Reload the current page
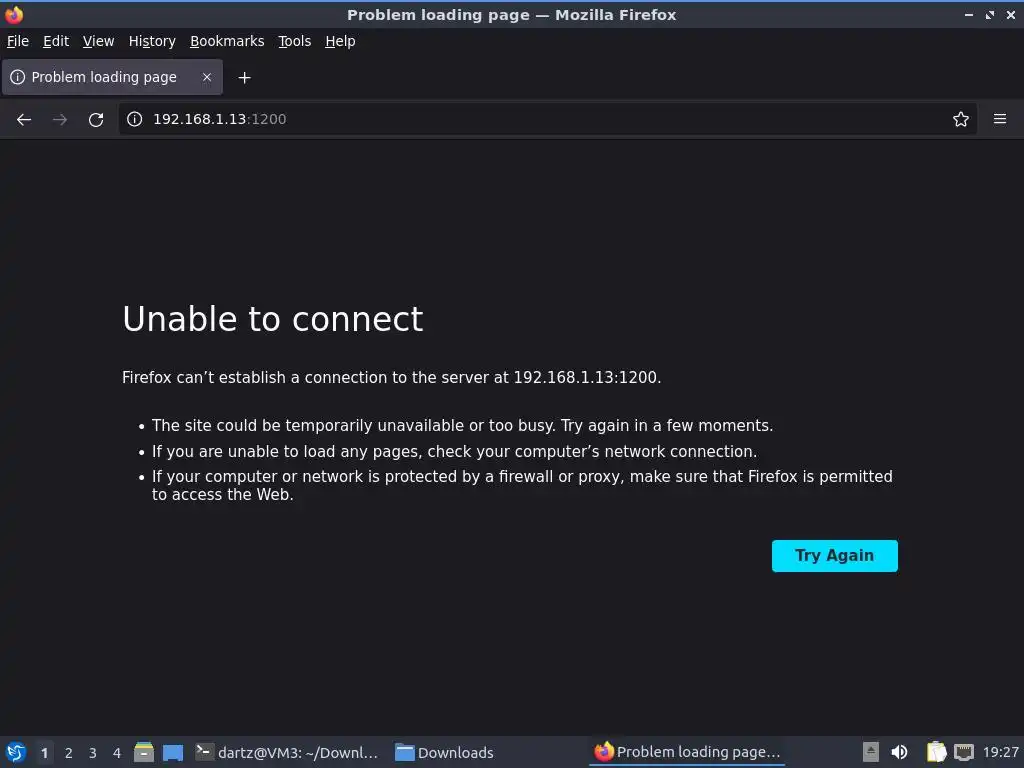The height and width of the screenshot is (768, 1024). (x=96, y=120)
